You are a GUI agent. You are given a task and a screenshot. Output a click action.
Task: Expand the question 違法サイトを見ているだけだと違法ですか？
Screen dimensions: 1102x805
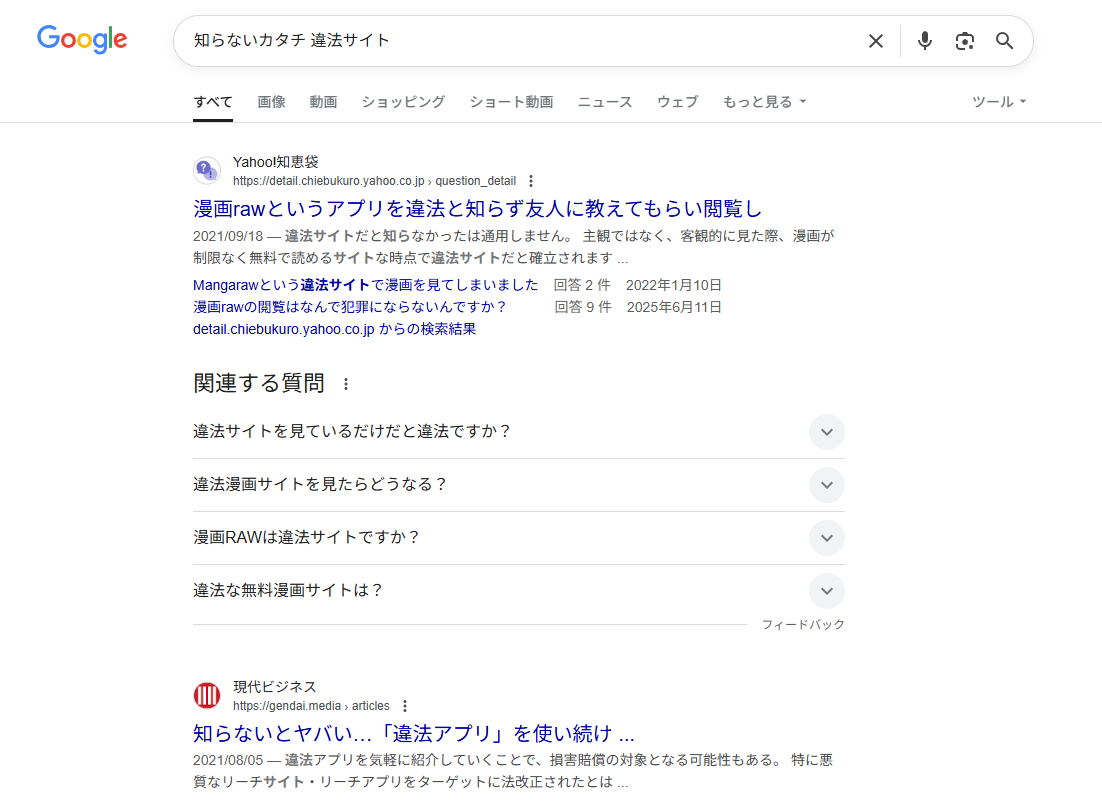(x=827, y=432)
